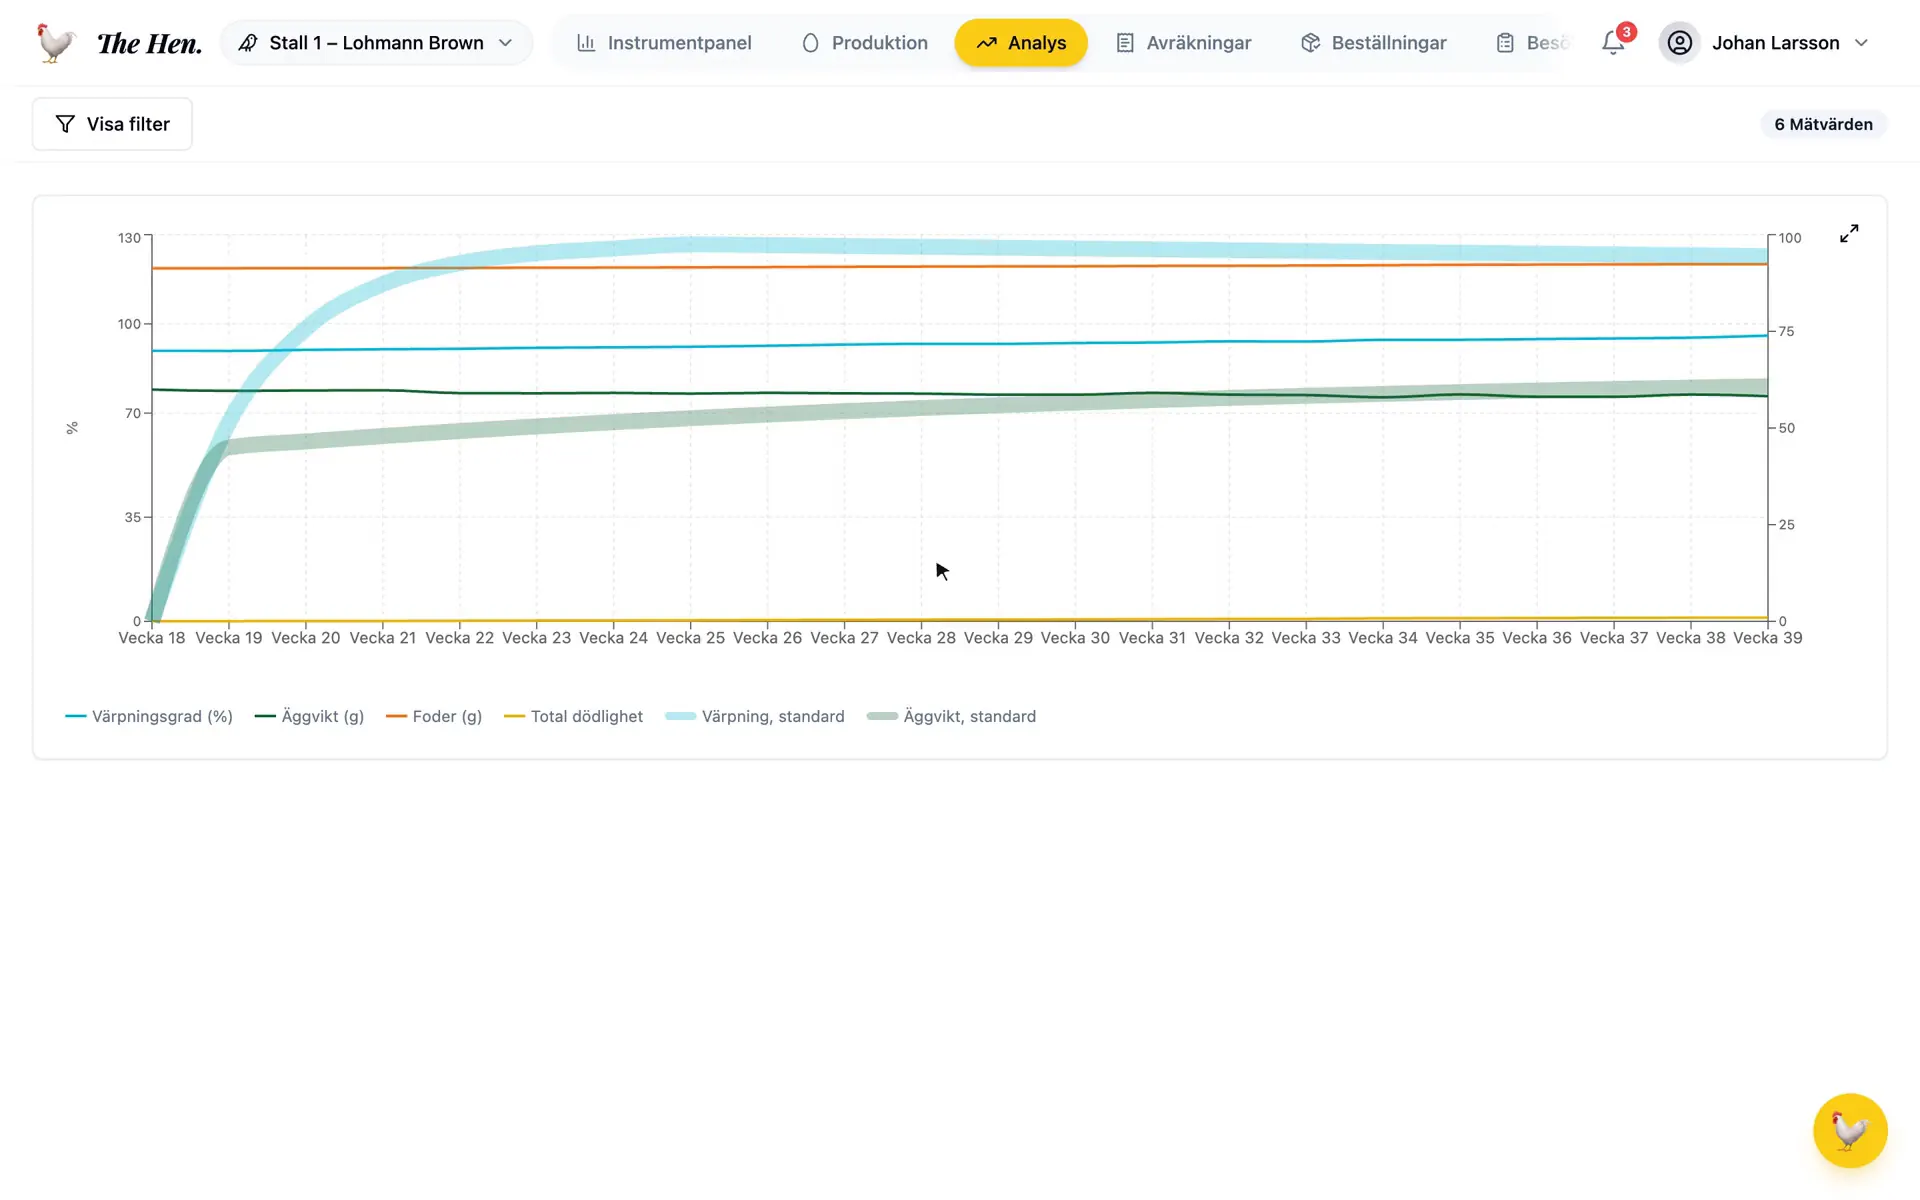Switch to the Instrumentpanel tab
1920x1200 pixels.
pos(665,43)
